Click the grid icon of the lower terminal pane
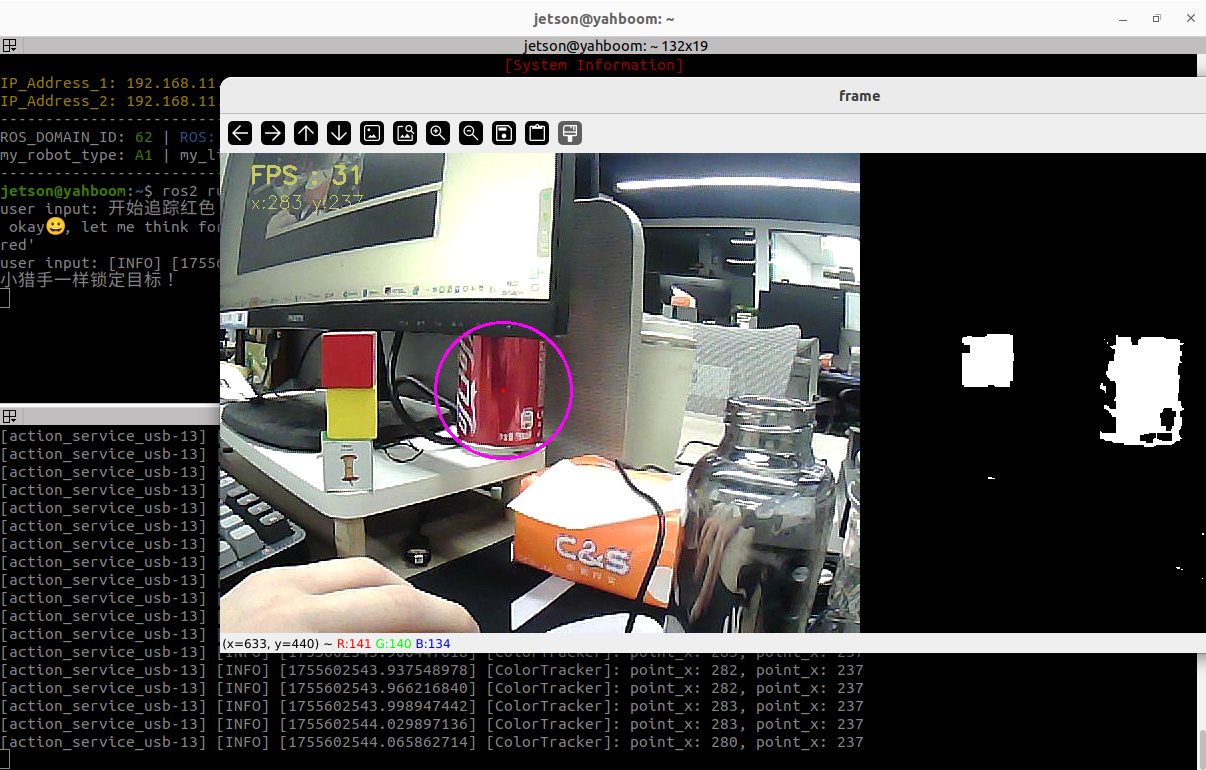The height and width of the screenshot is (770, 1206). (x=9, y=415)
